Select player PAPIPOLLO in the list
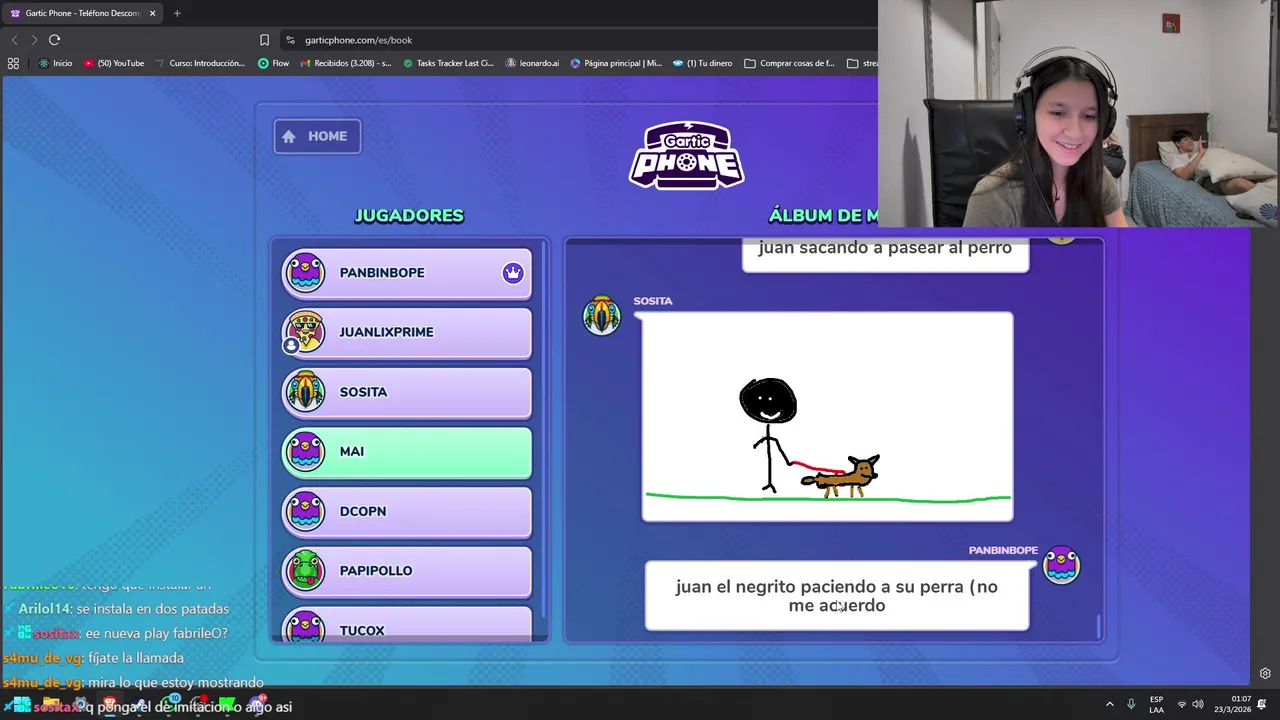Viewport: 1280px width, 720px height. [407, 571]
